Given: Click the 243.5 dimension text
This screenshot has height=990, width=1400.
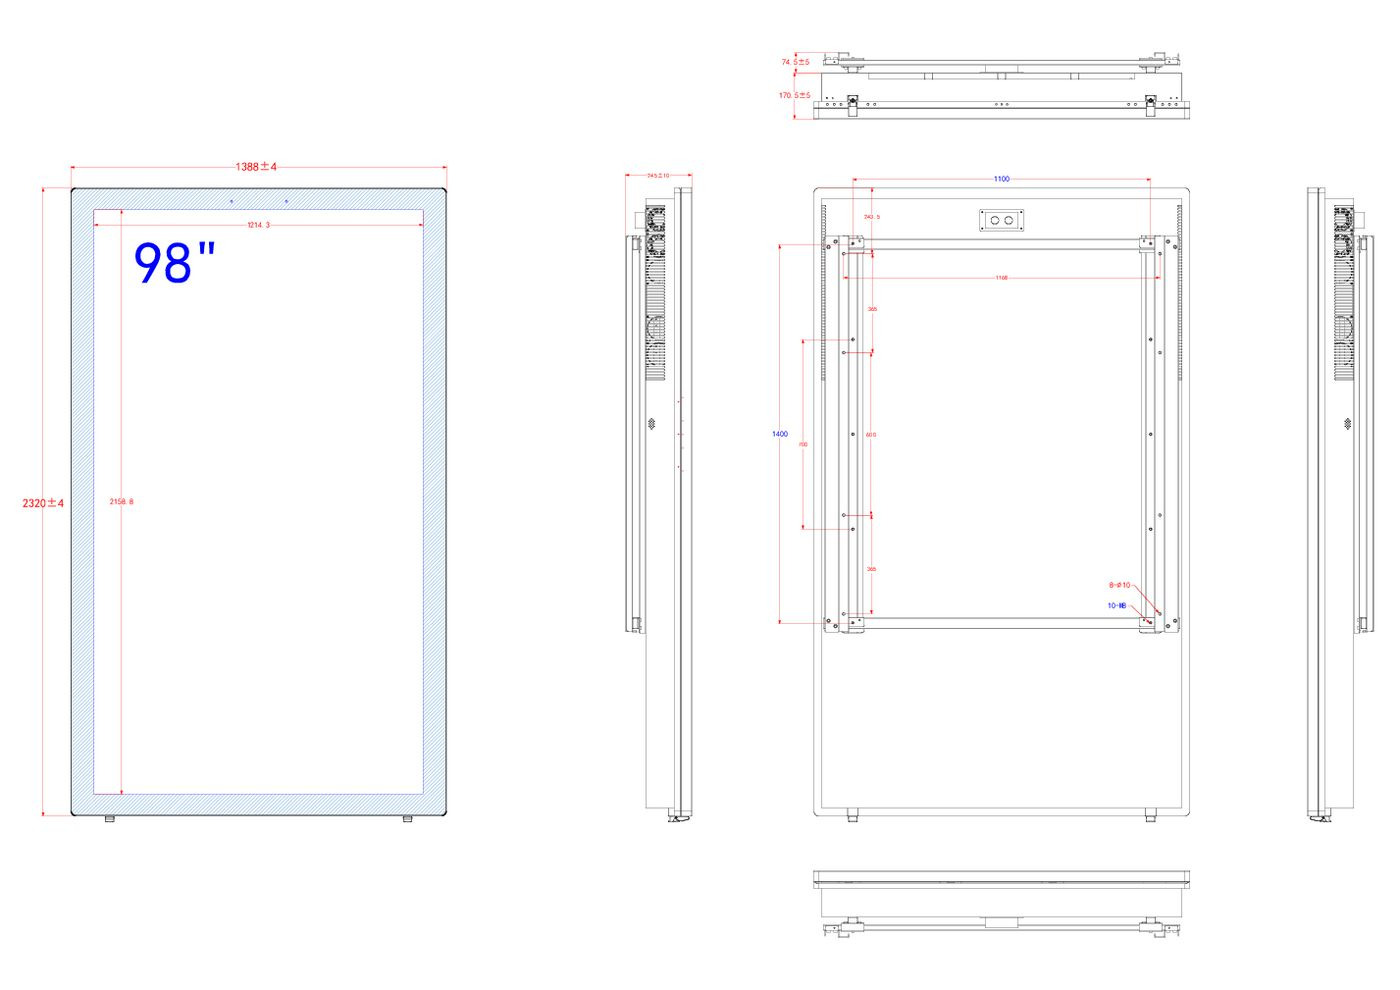Looking at the screenshot, I should [872, 217].
